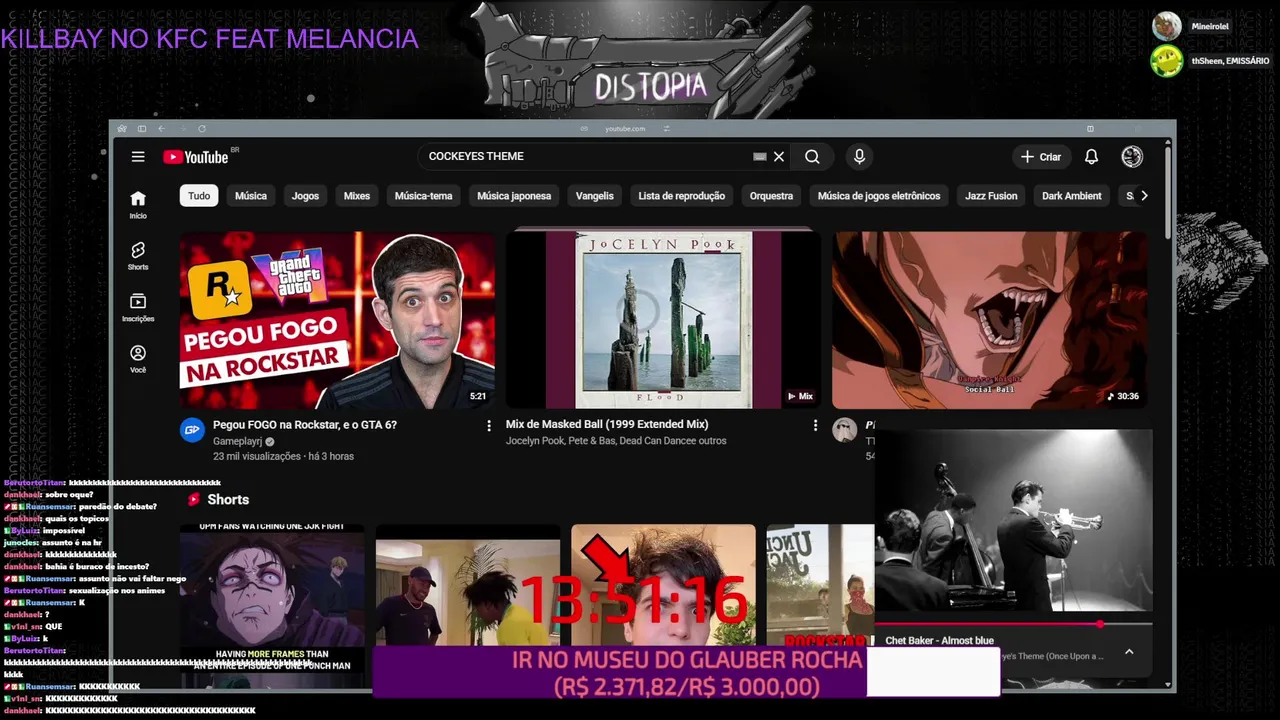Select the Mixes filter chip
1280x720 pixels.
click(357, 196)
